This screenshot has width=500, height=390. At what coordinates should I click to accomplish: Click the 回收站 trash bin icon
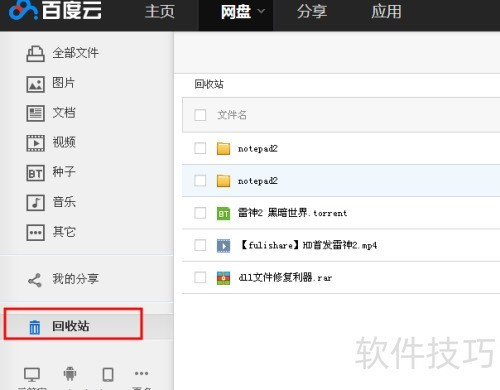tap(35, 327)
